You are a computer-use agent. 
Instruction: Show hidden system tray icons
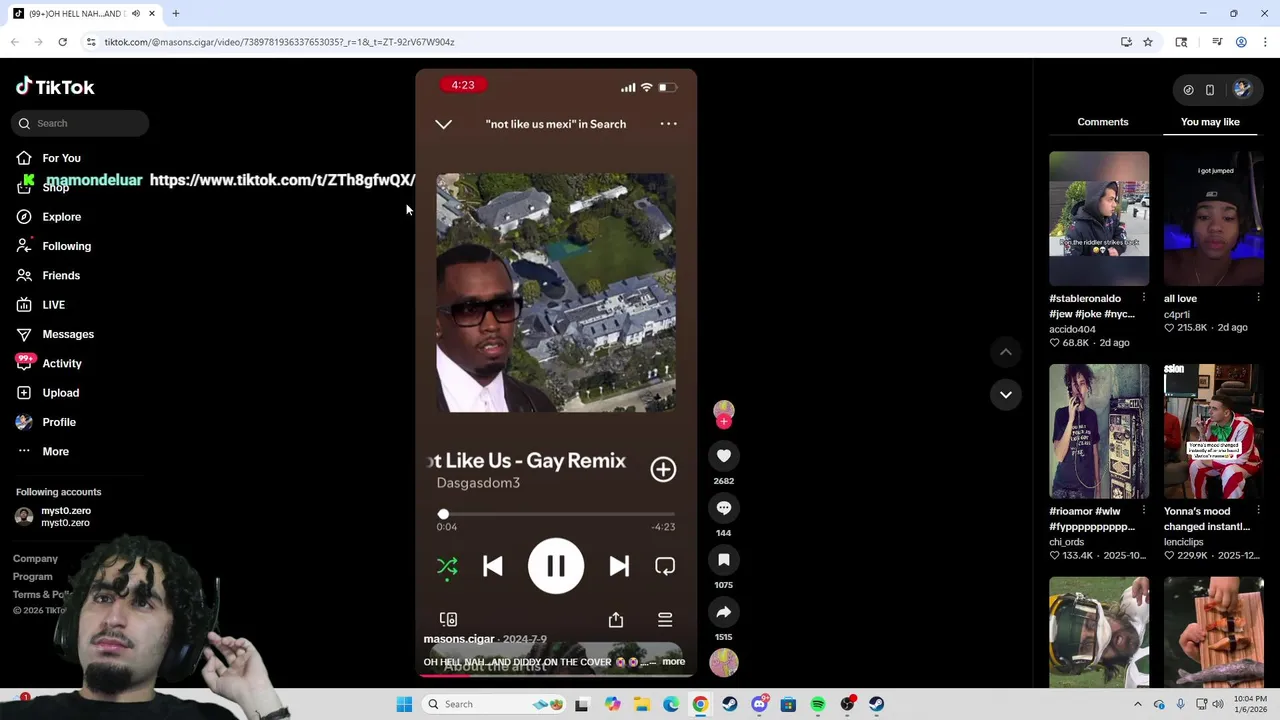click(x=1137, y=704)
